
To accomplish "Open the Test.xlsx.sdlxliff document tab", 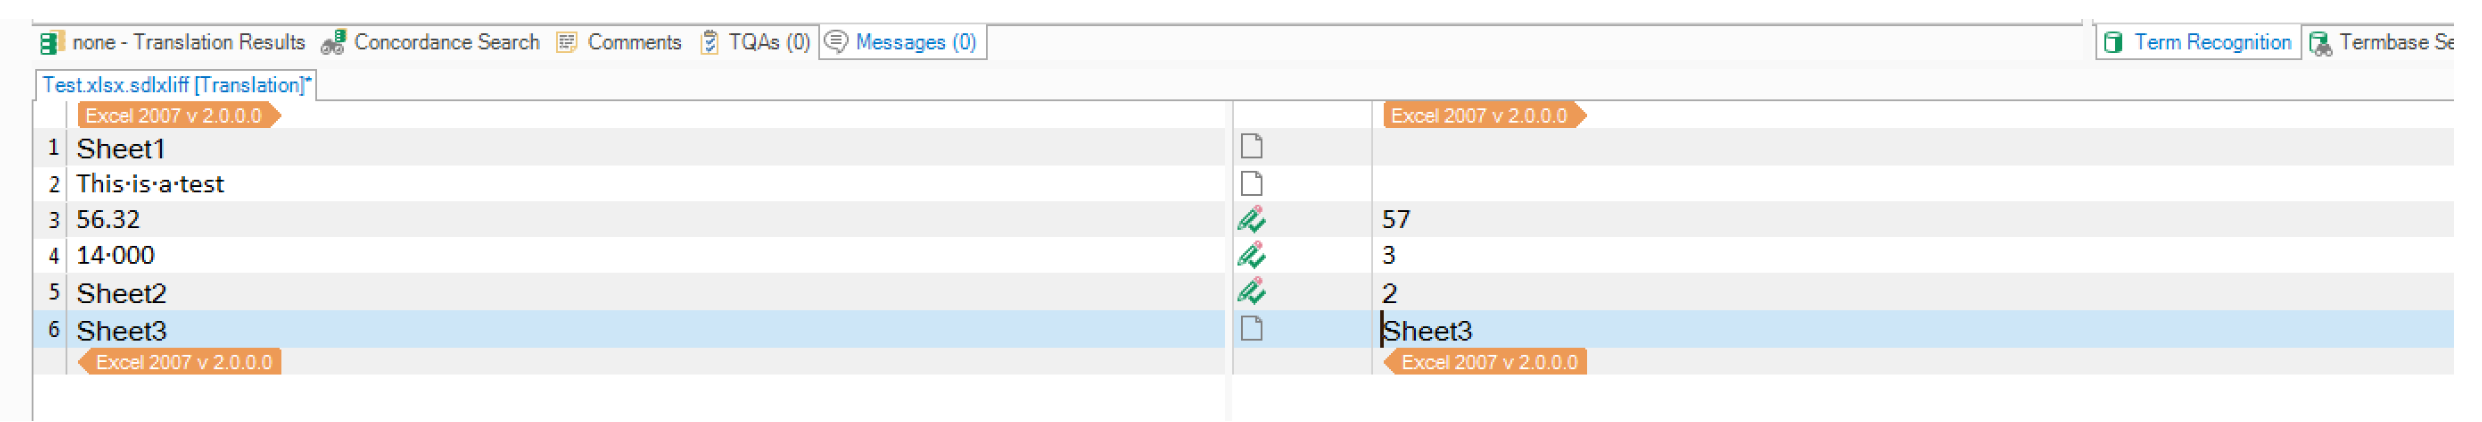I will point(176,86).
